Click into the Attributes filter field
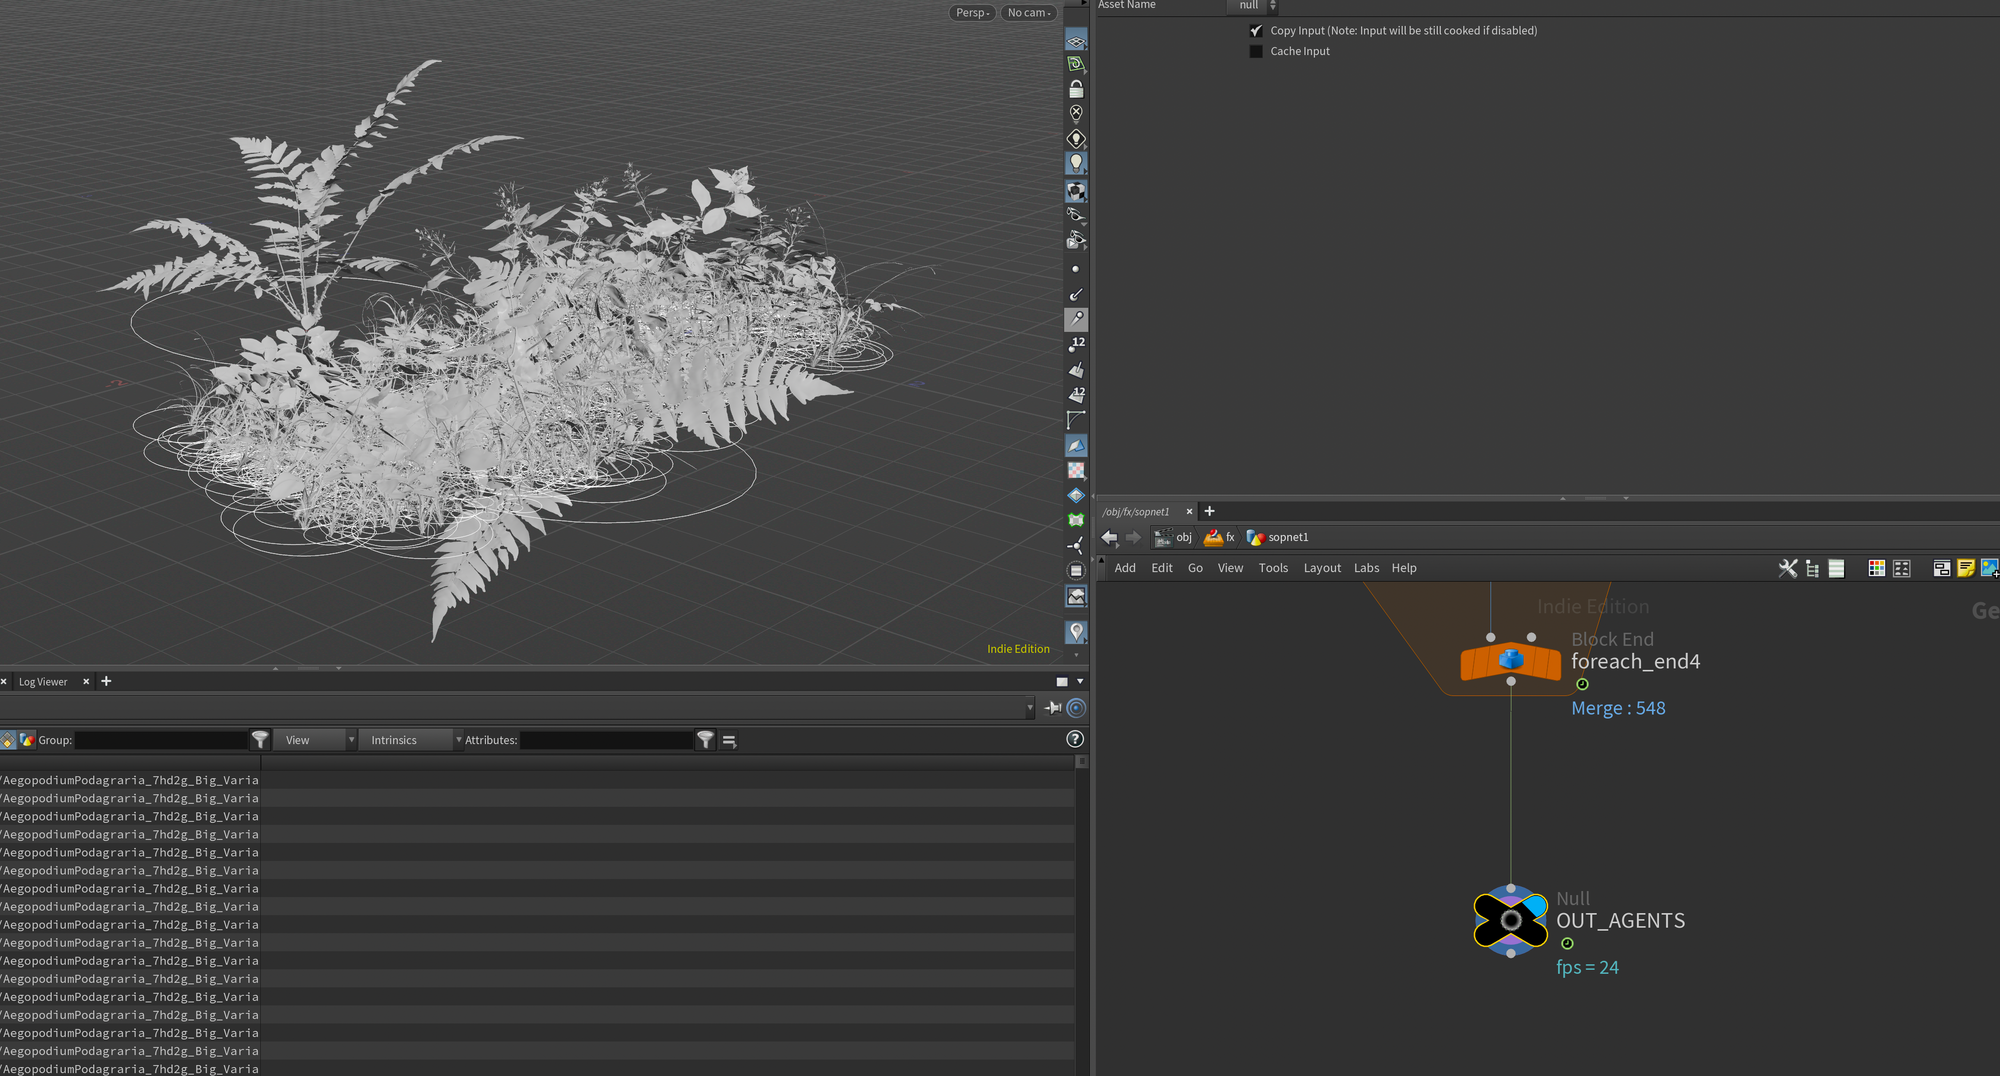Viewport: 2000px width, 1076px height. pyautogui.click(x=606, y=740)
